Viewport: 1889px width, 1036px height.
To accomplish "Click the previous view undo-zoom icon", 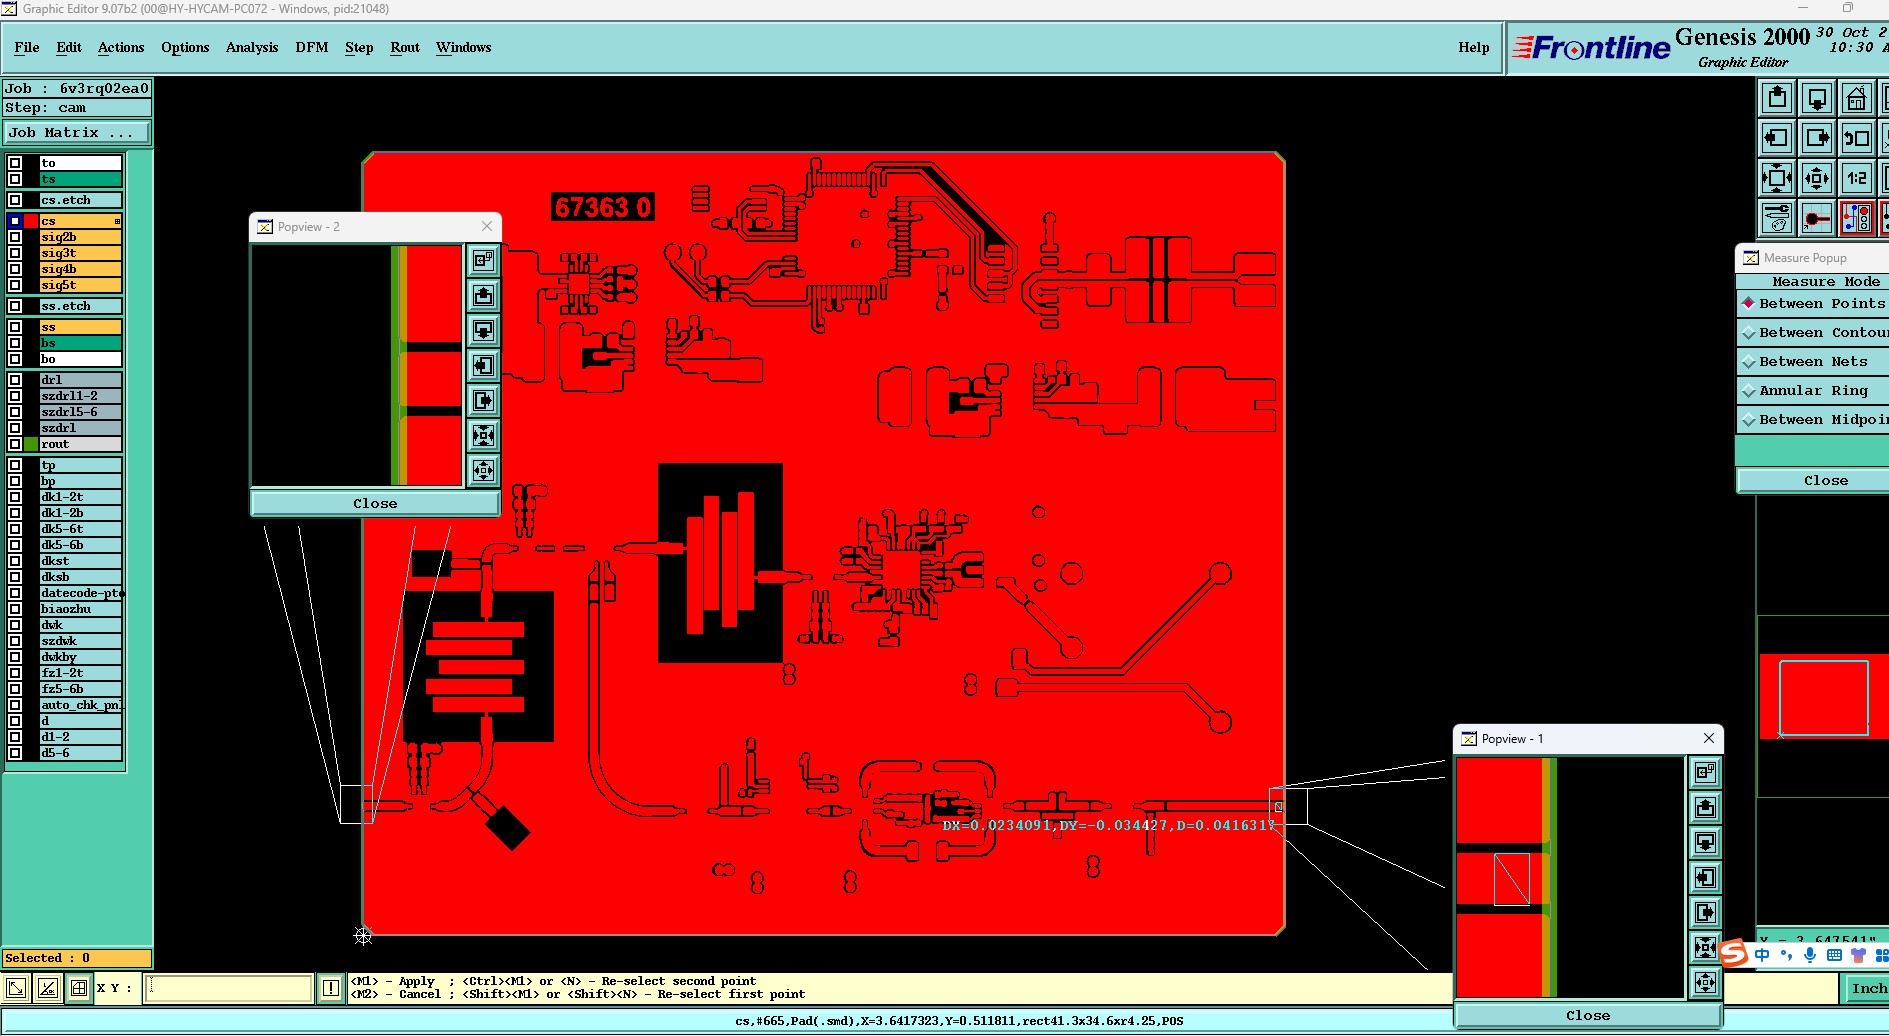I will 1857,138.
